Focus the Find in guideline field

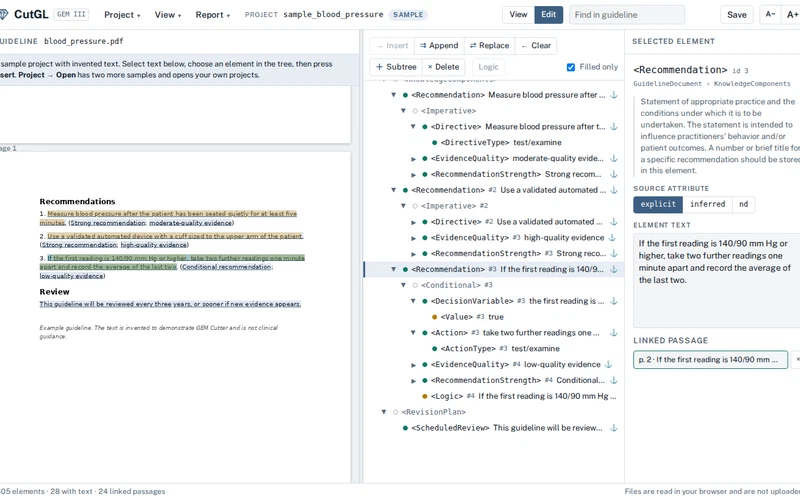coord(627,15)
